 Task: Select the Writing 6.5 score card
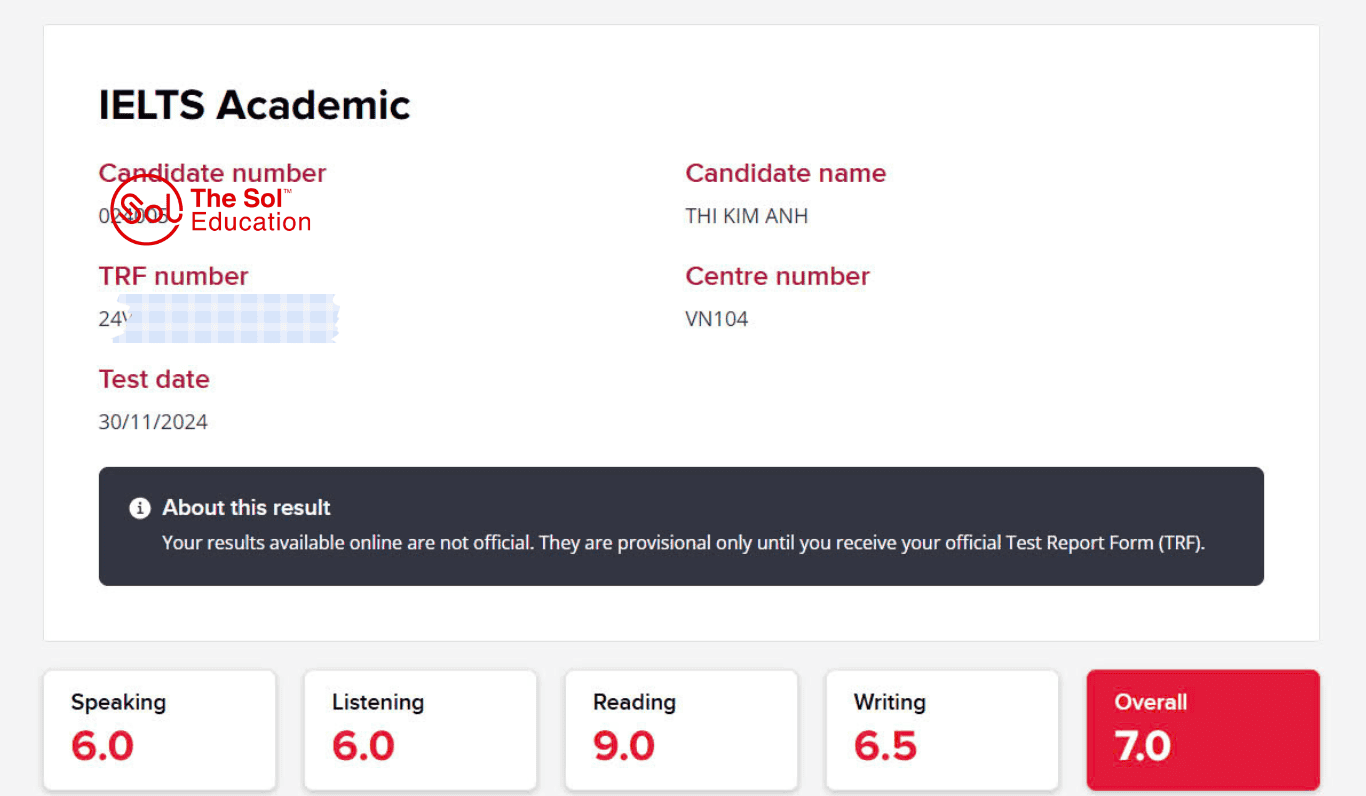tap(942, 730)
